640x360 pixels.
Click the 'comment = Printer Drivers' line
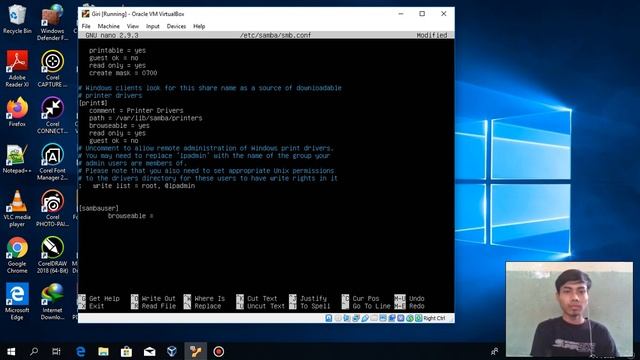pos(136,111)
